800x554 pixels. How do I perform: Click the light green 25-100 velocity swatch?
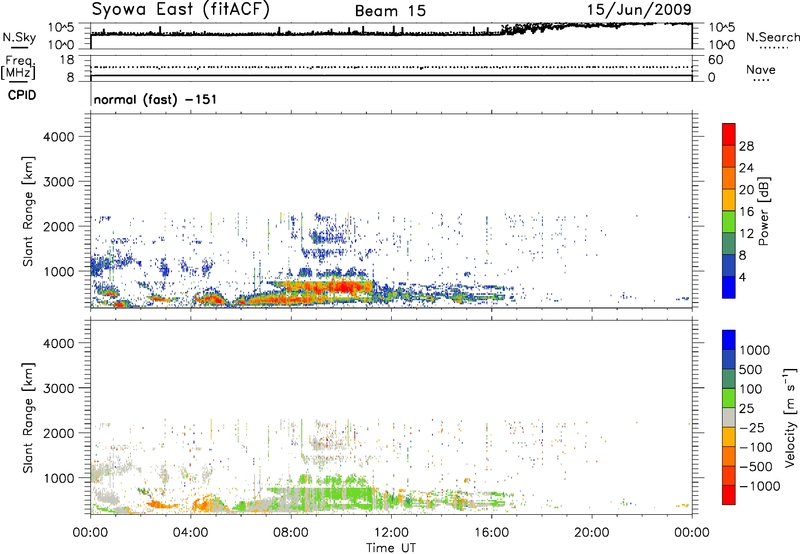click(x=729, y=398)
